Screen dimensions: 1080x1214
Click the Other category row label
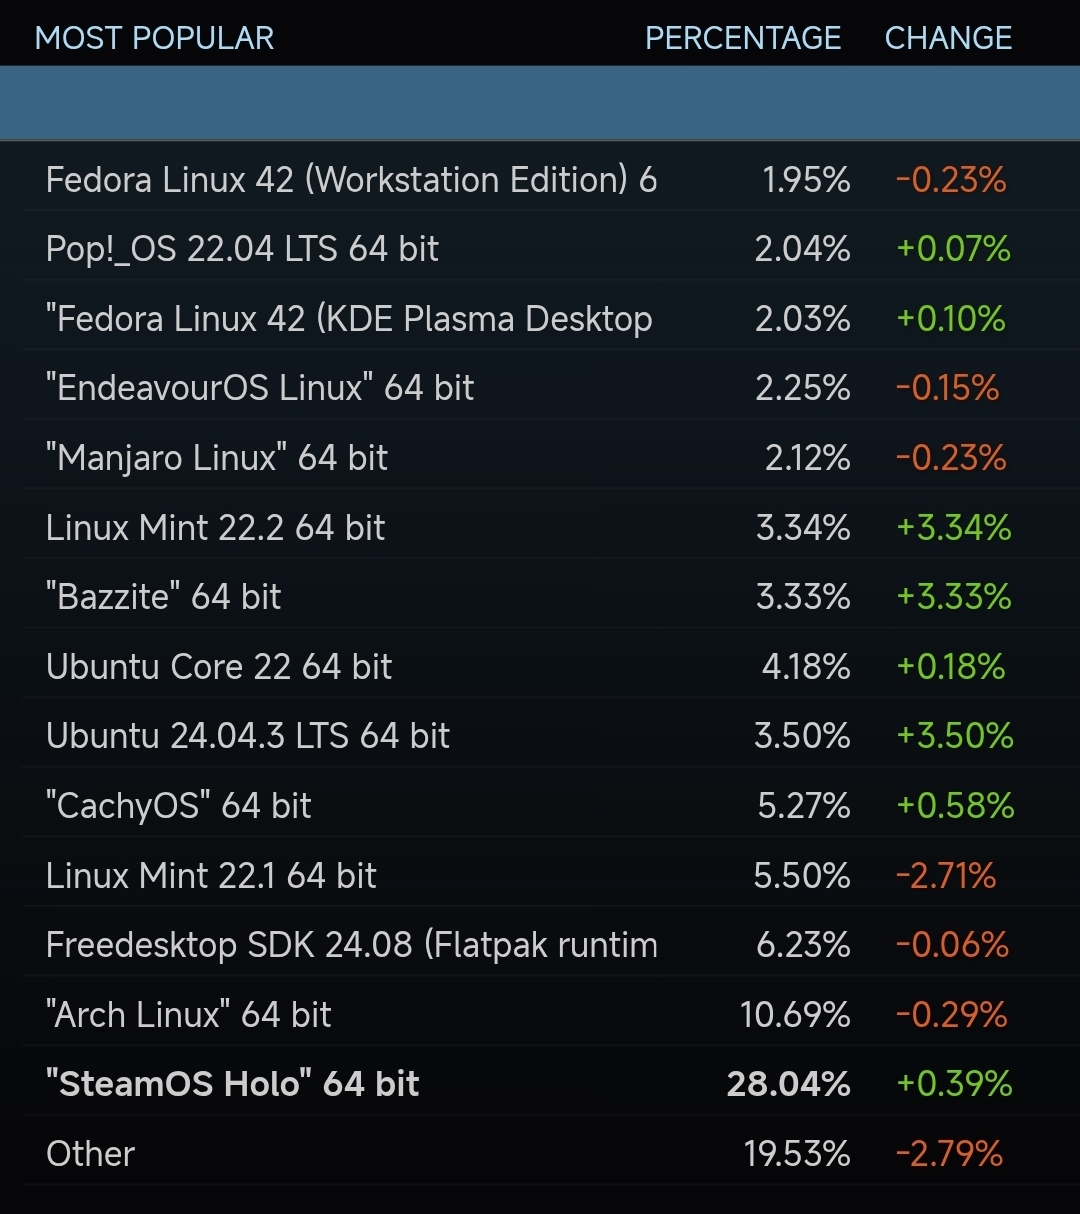point(90,1154)
